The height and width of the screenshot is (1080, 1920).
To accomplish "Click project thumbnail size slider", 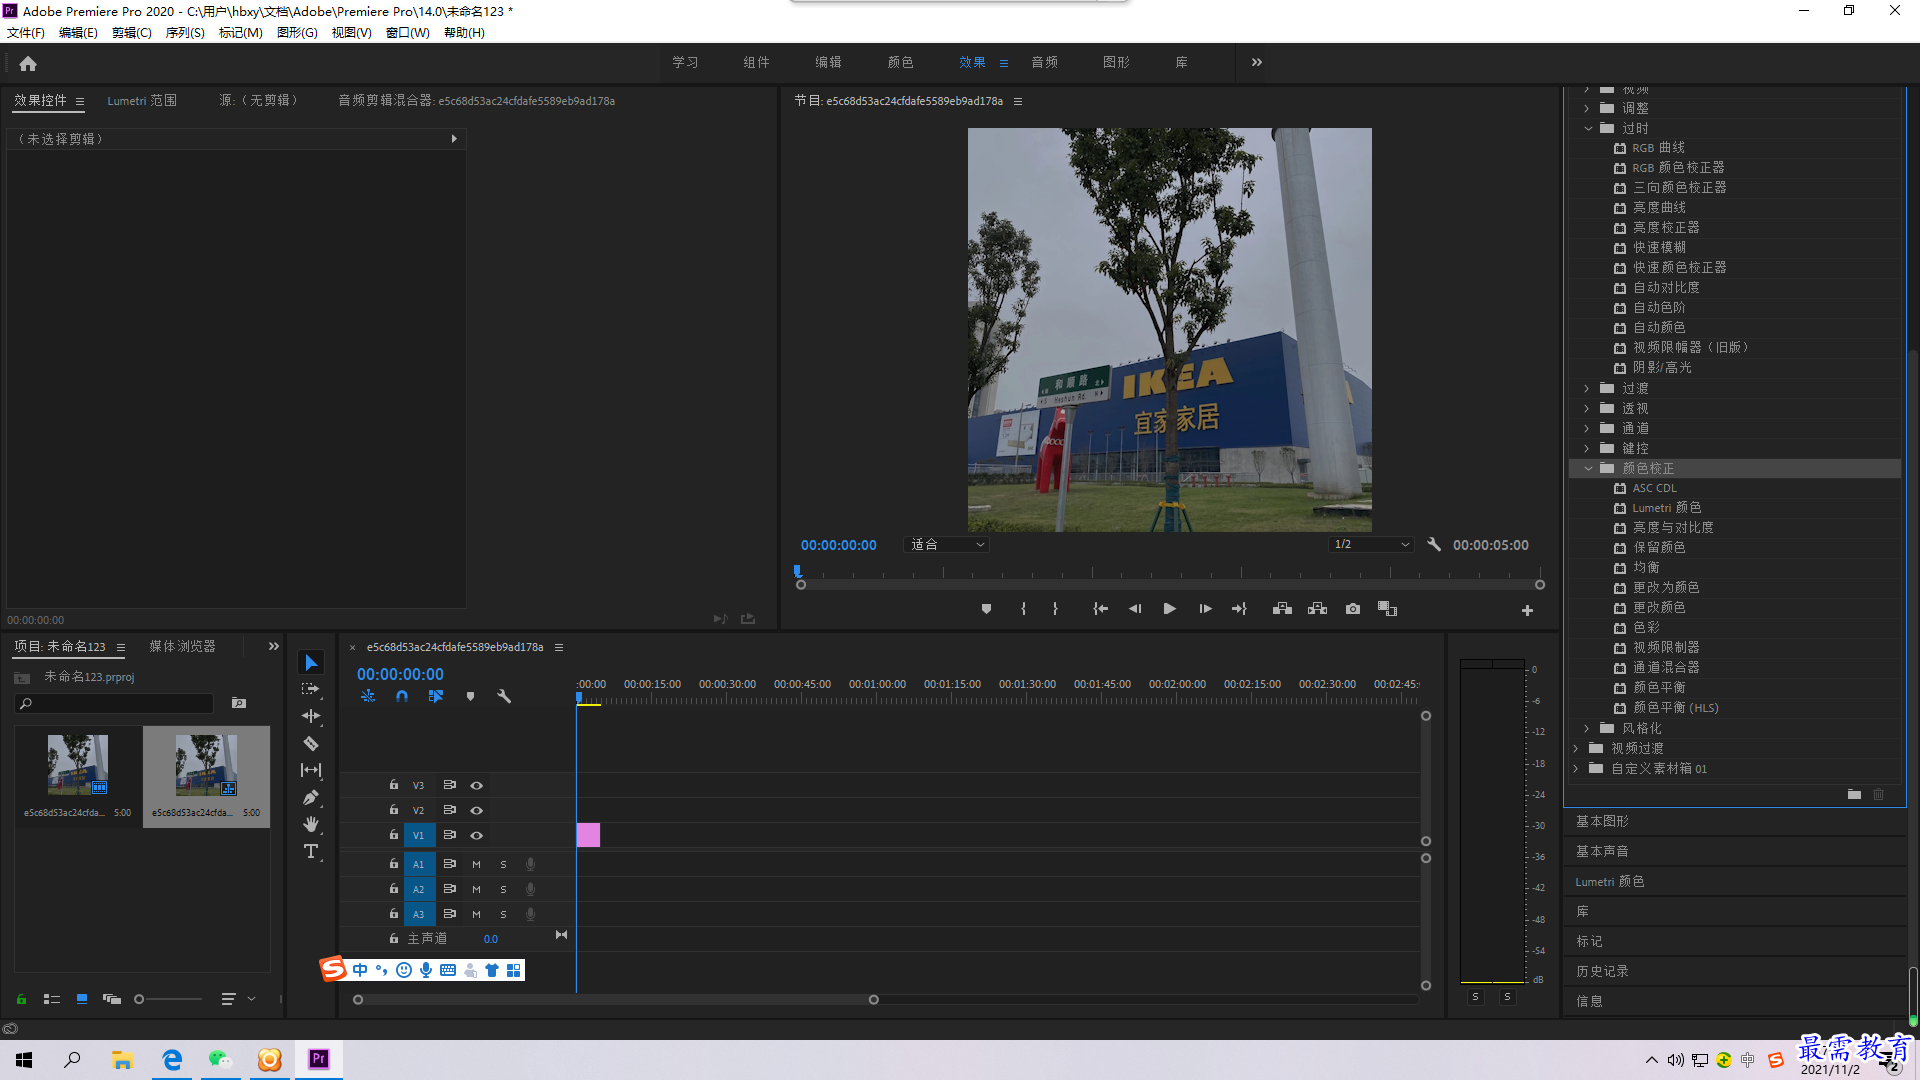I will [x=168, y=999].
